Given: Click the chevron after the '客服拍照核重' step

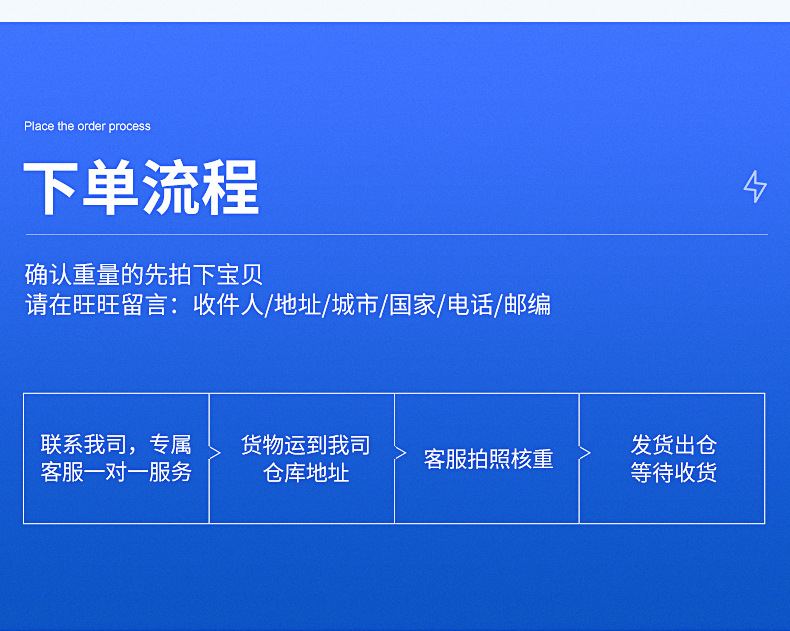Looking at the screenshot, I should coord(584,453).
